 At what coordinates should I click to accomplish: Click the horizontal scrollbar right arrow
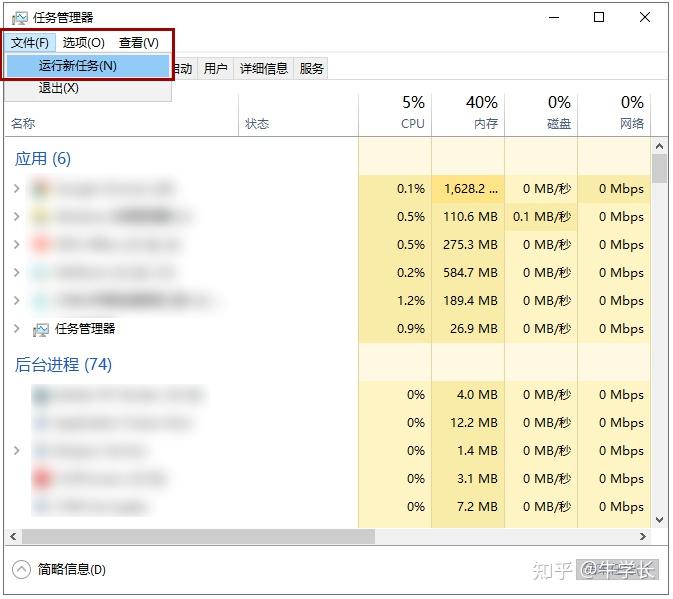(642, 537)
